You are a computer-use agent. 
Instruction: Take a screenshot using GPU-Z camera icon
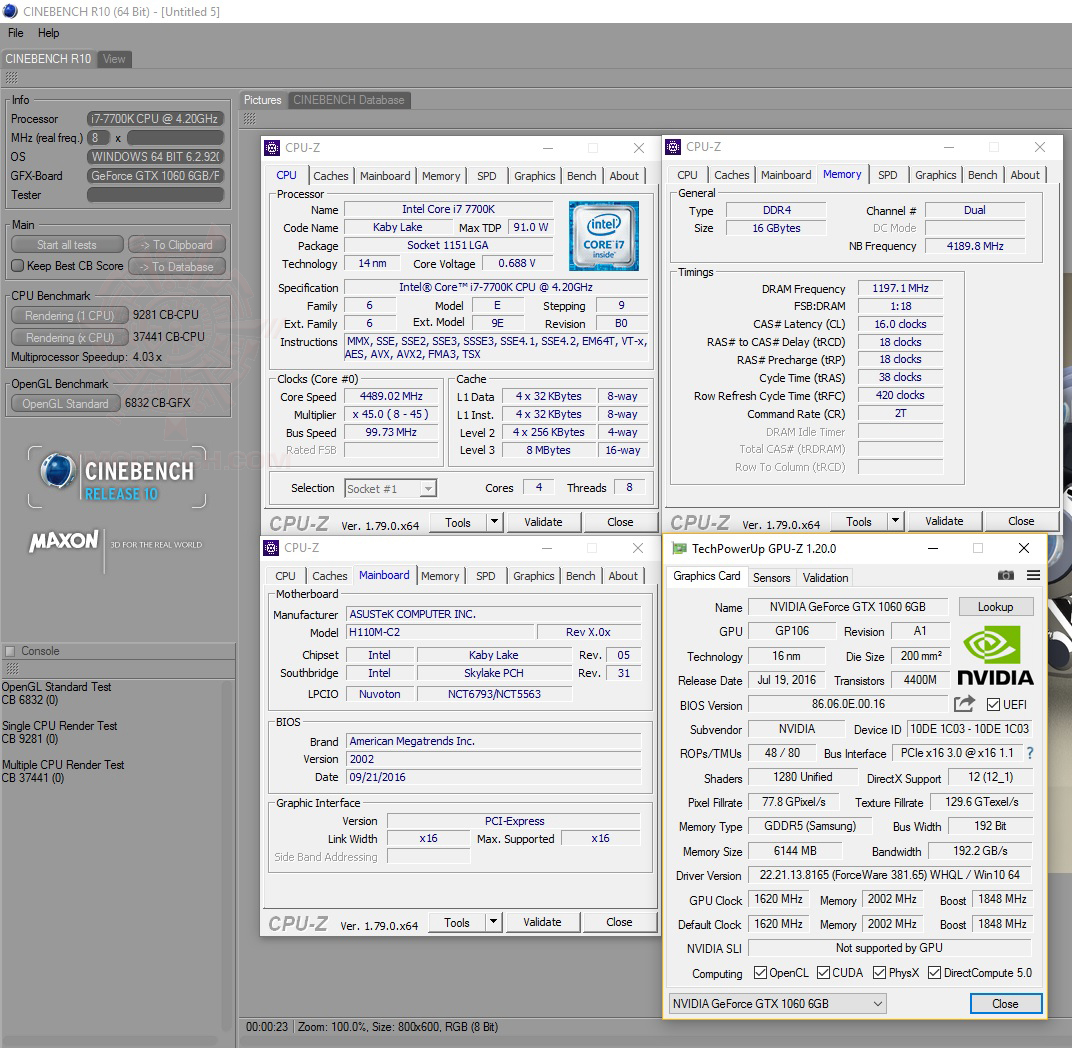[1007, 574]
